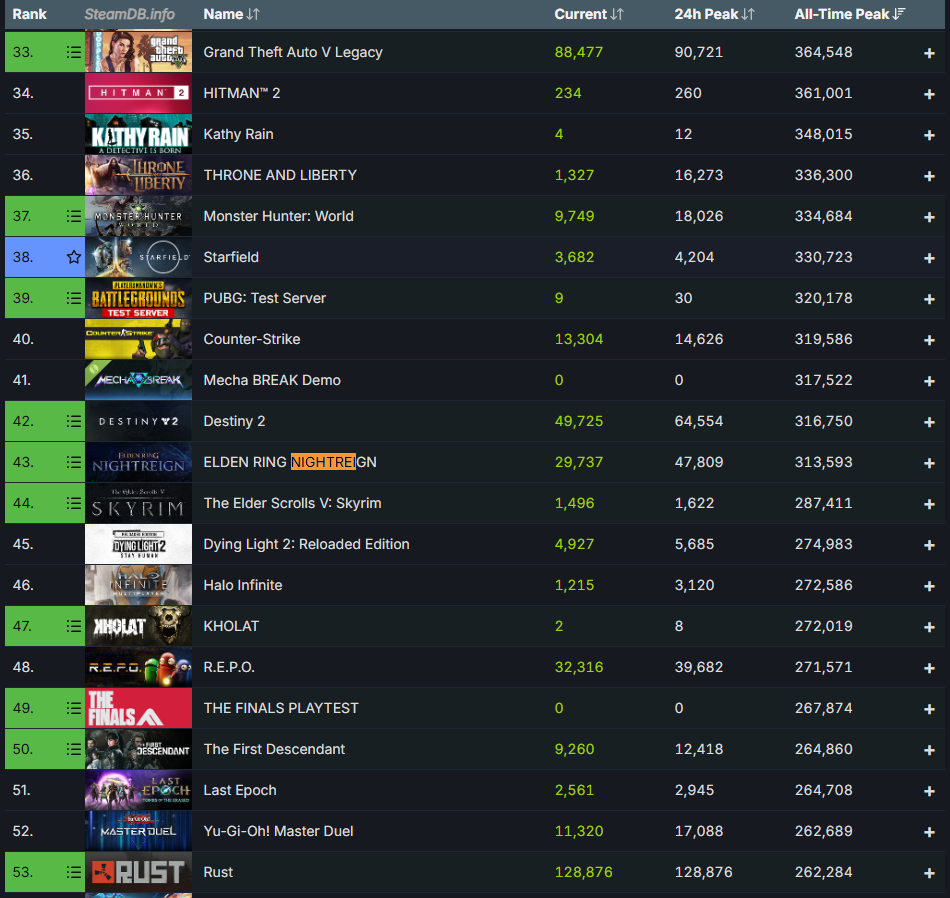Screen dimensions: 950x898
Task: Click Counter-Strike 24h peak 14,626
Action: 699,339
